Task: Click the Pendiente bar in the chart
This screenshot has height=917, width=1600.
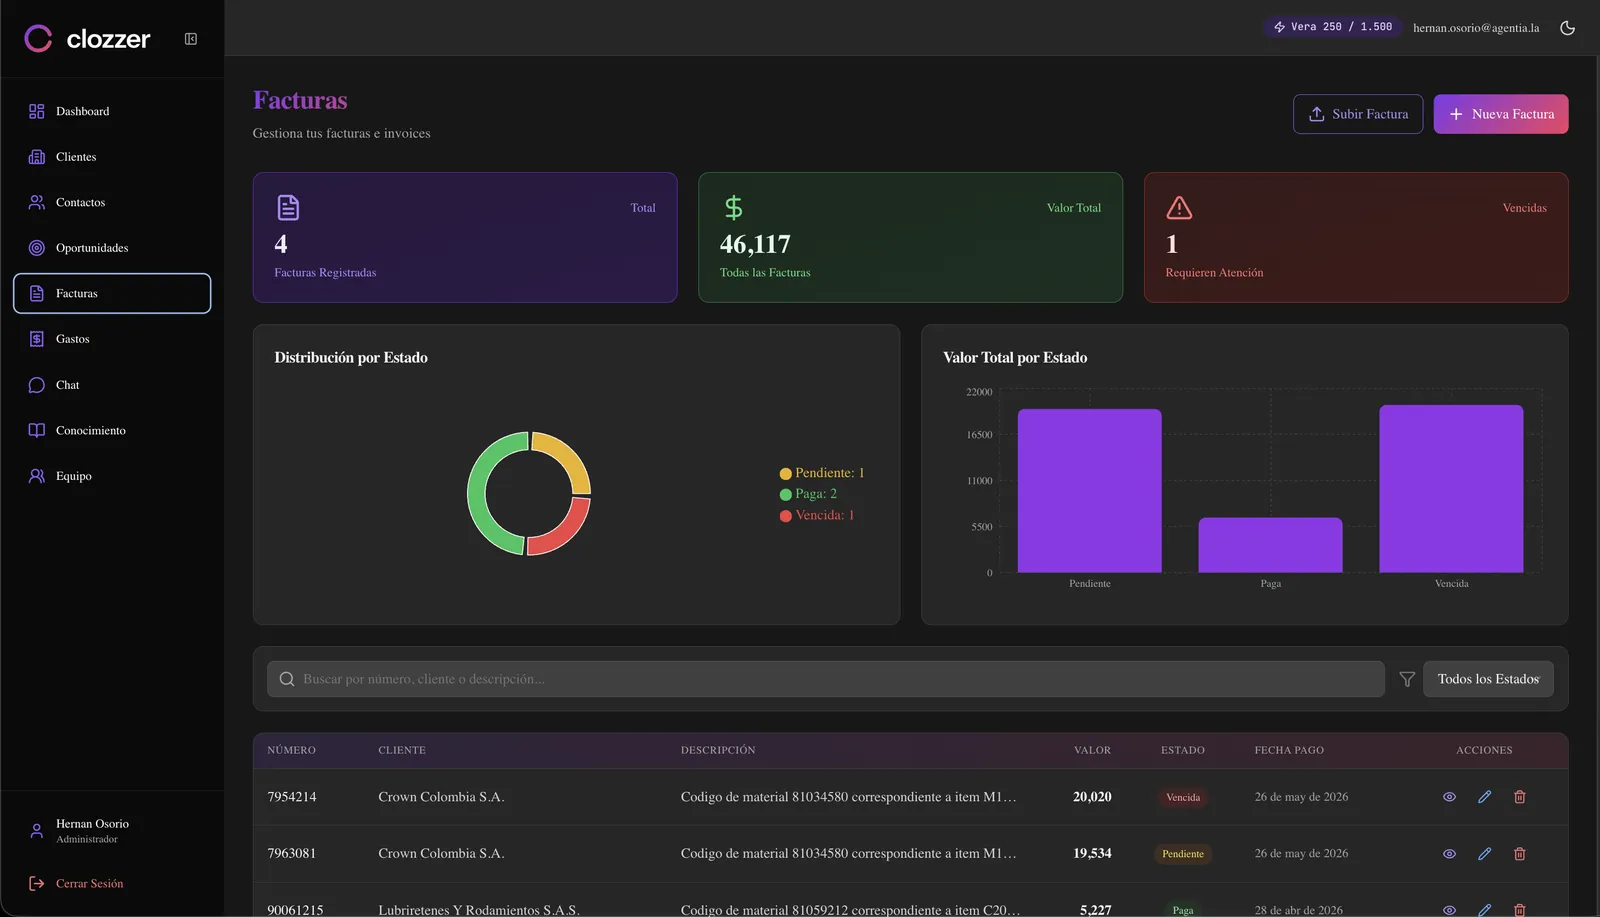Action: click(x=1089, y=491)
